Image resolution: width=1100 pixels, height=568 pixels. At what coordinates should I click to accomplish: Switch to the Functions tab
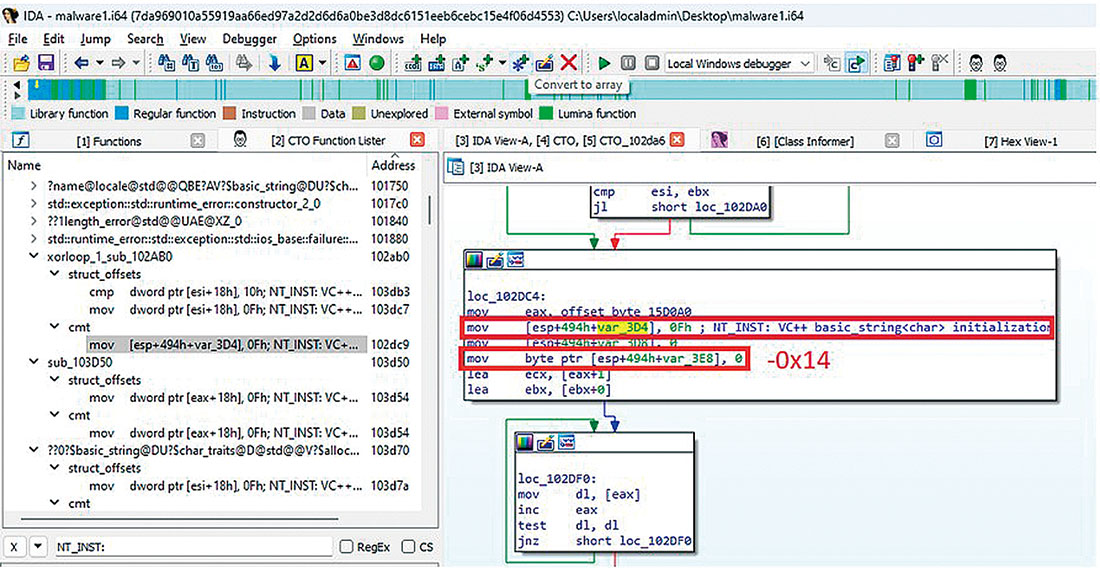[x=108, y=141]
